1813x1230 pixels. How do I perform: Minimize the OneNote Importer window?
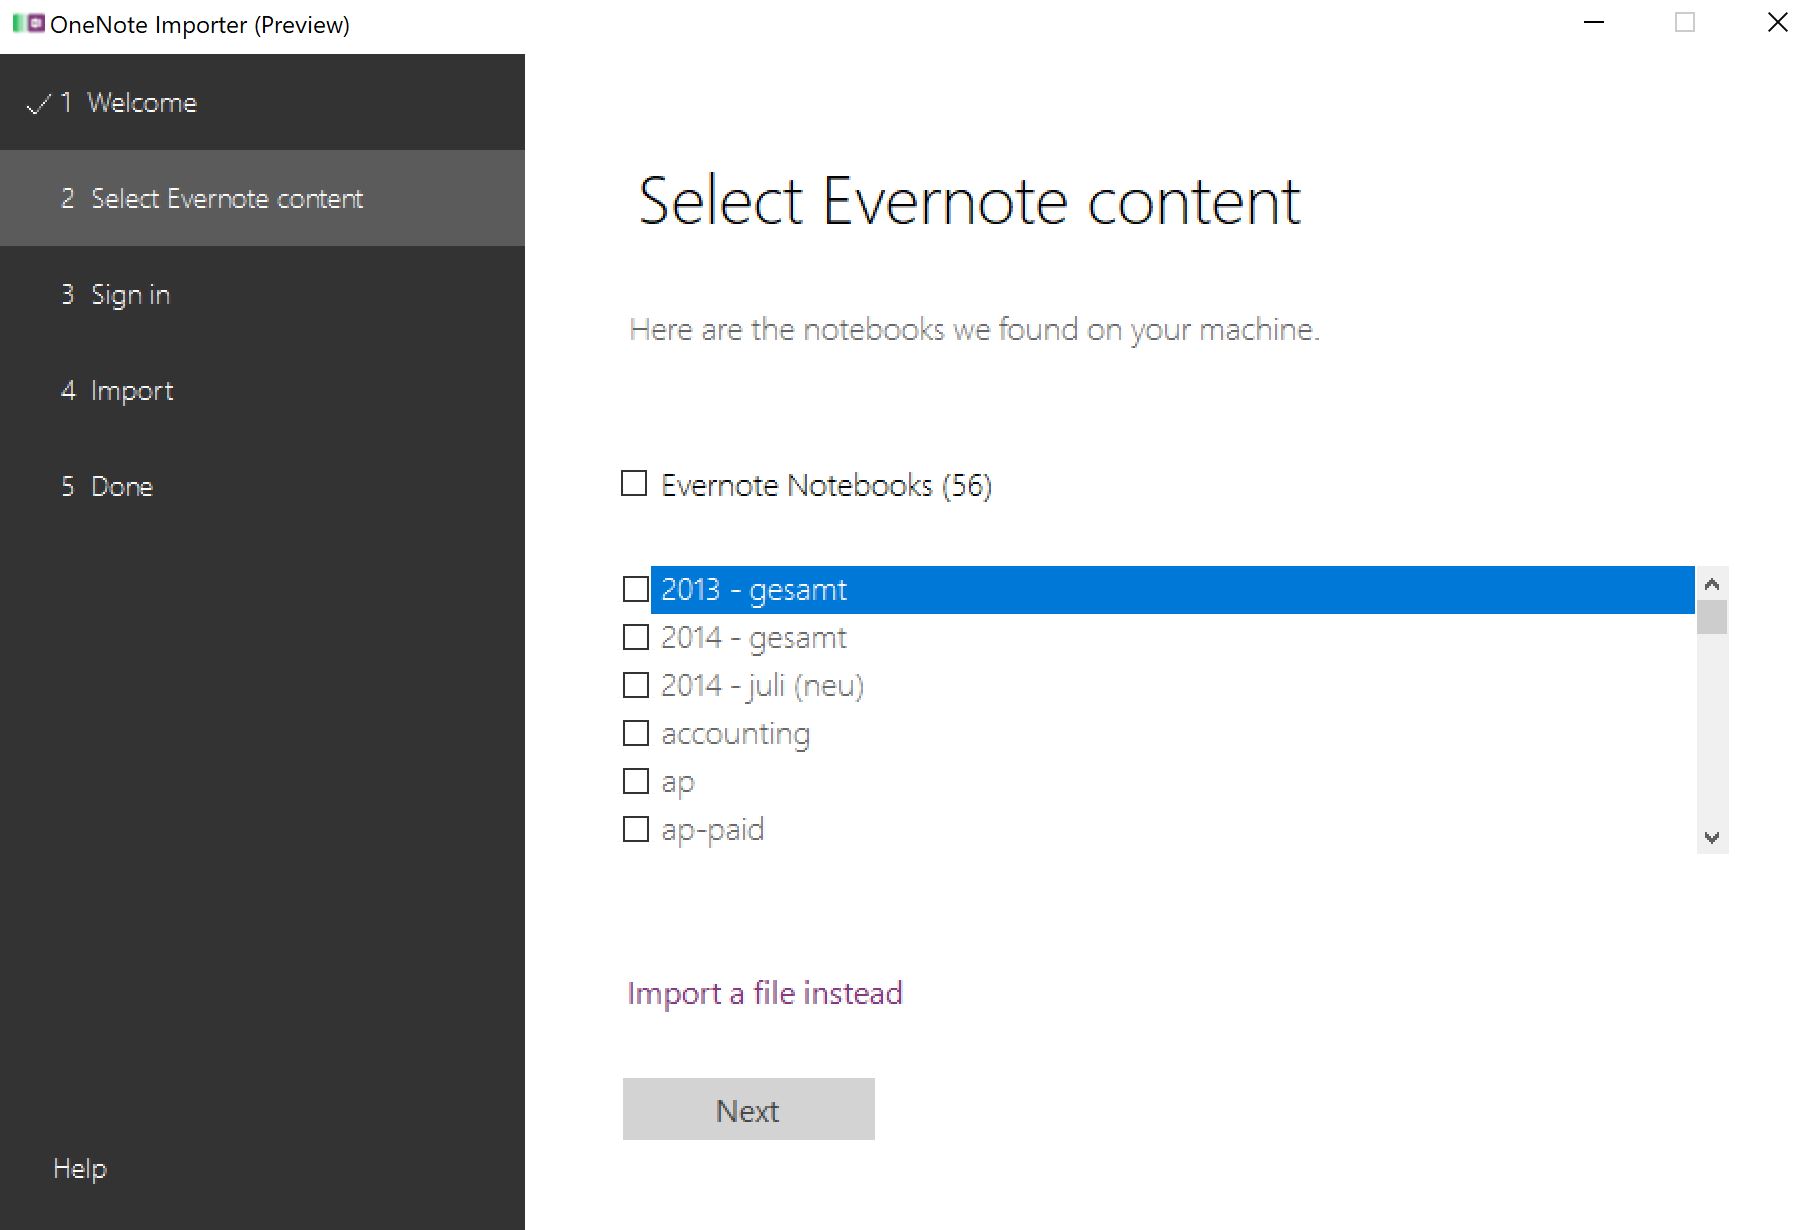pos(1595,22)
